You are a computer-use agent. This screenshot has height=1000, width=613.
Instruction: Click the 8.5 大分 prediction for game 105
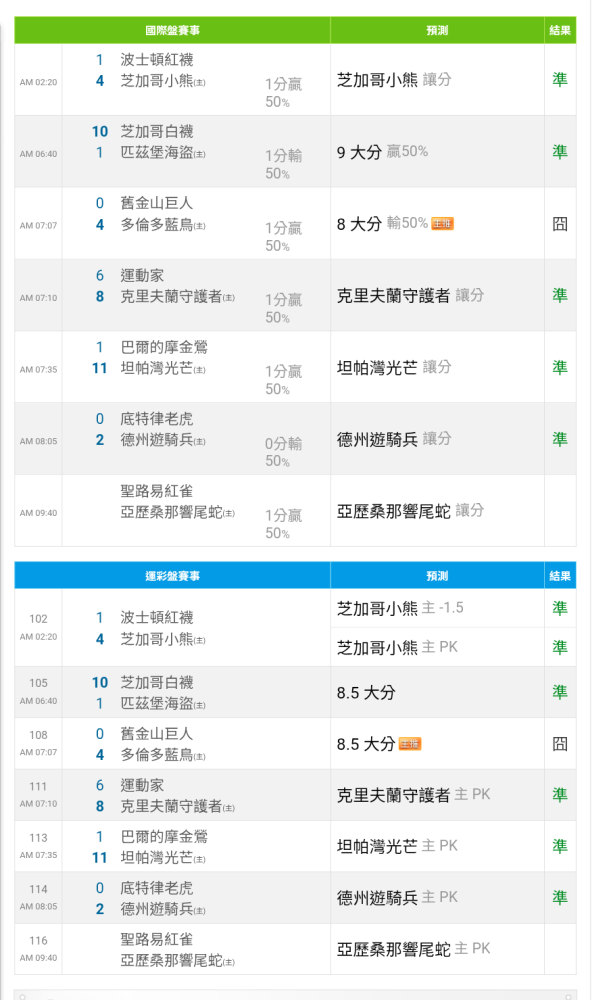[x=366, y=693]
